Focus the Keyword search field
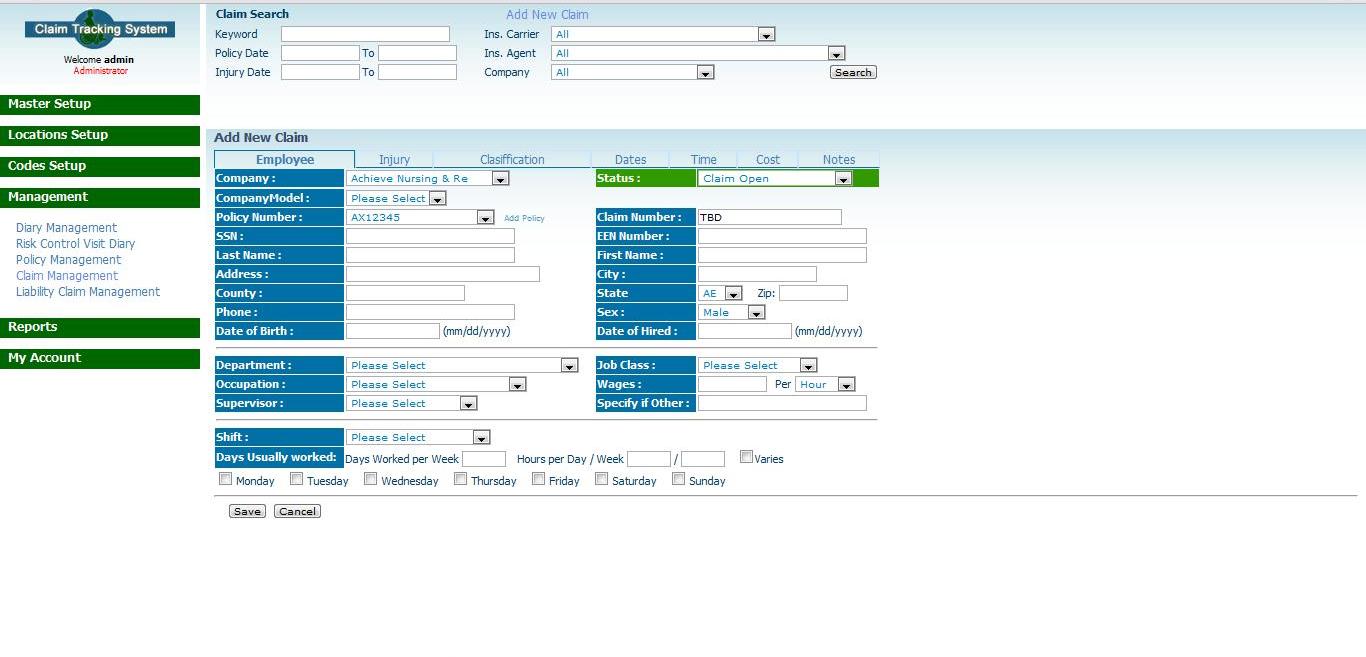The height and width of the screenshot is (657, 1366). coord(365,34)
